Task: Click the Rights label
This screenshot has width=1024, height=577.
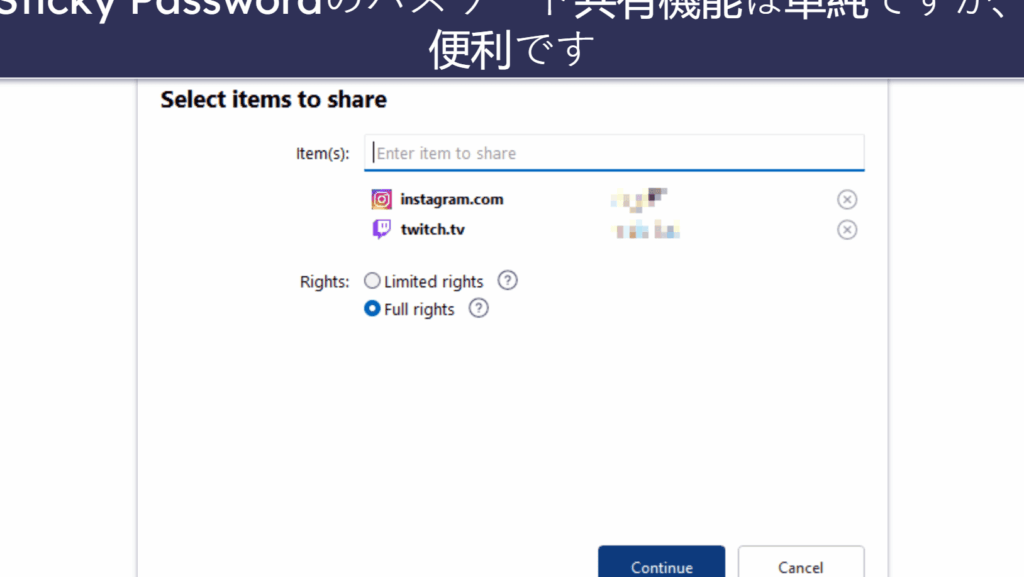Action: click(324, 281)
